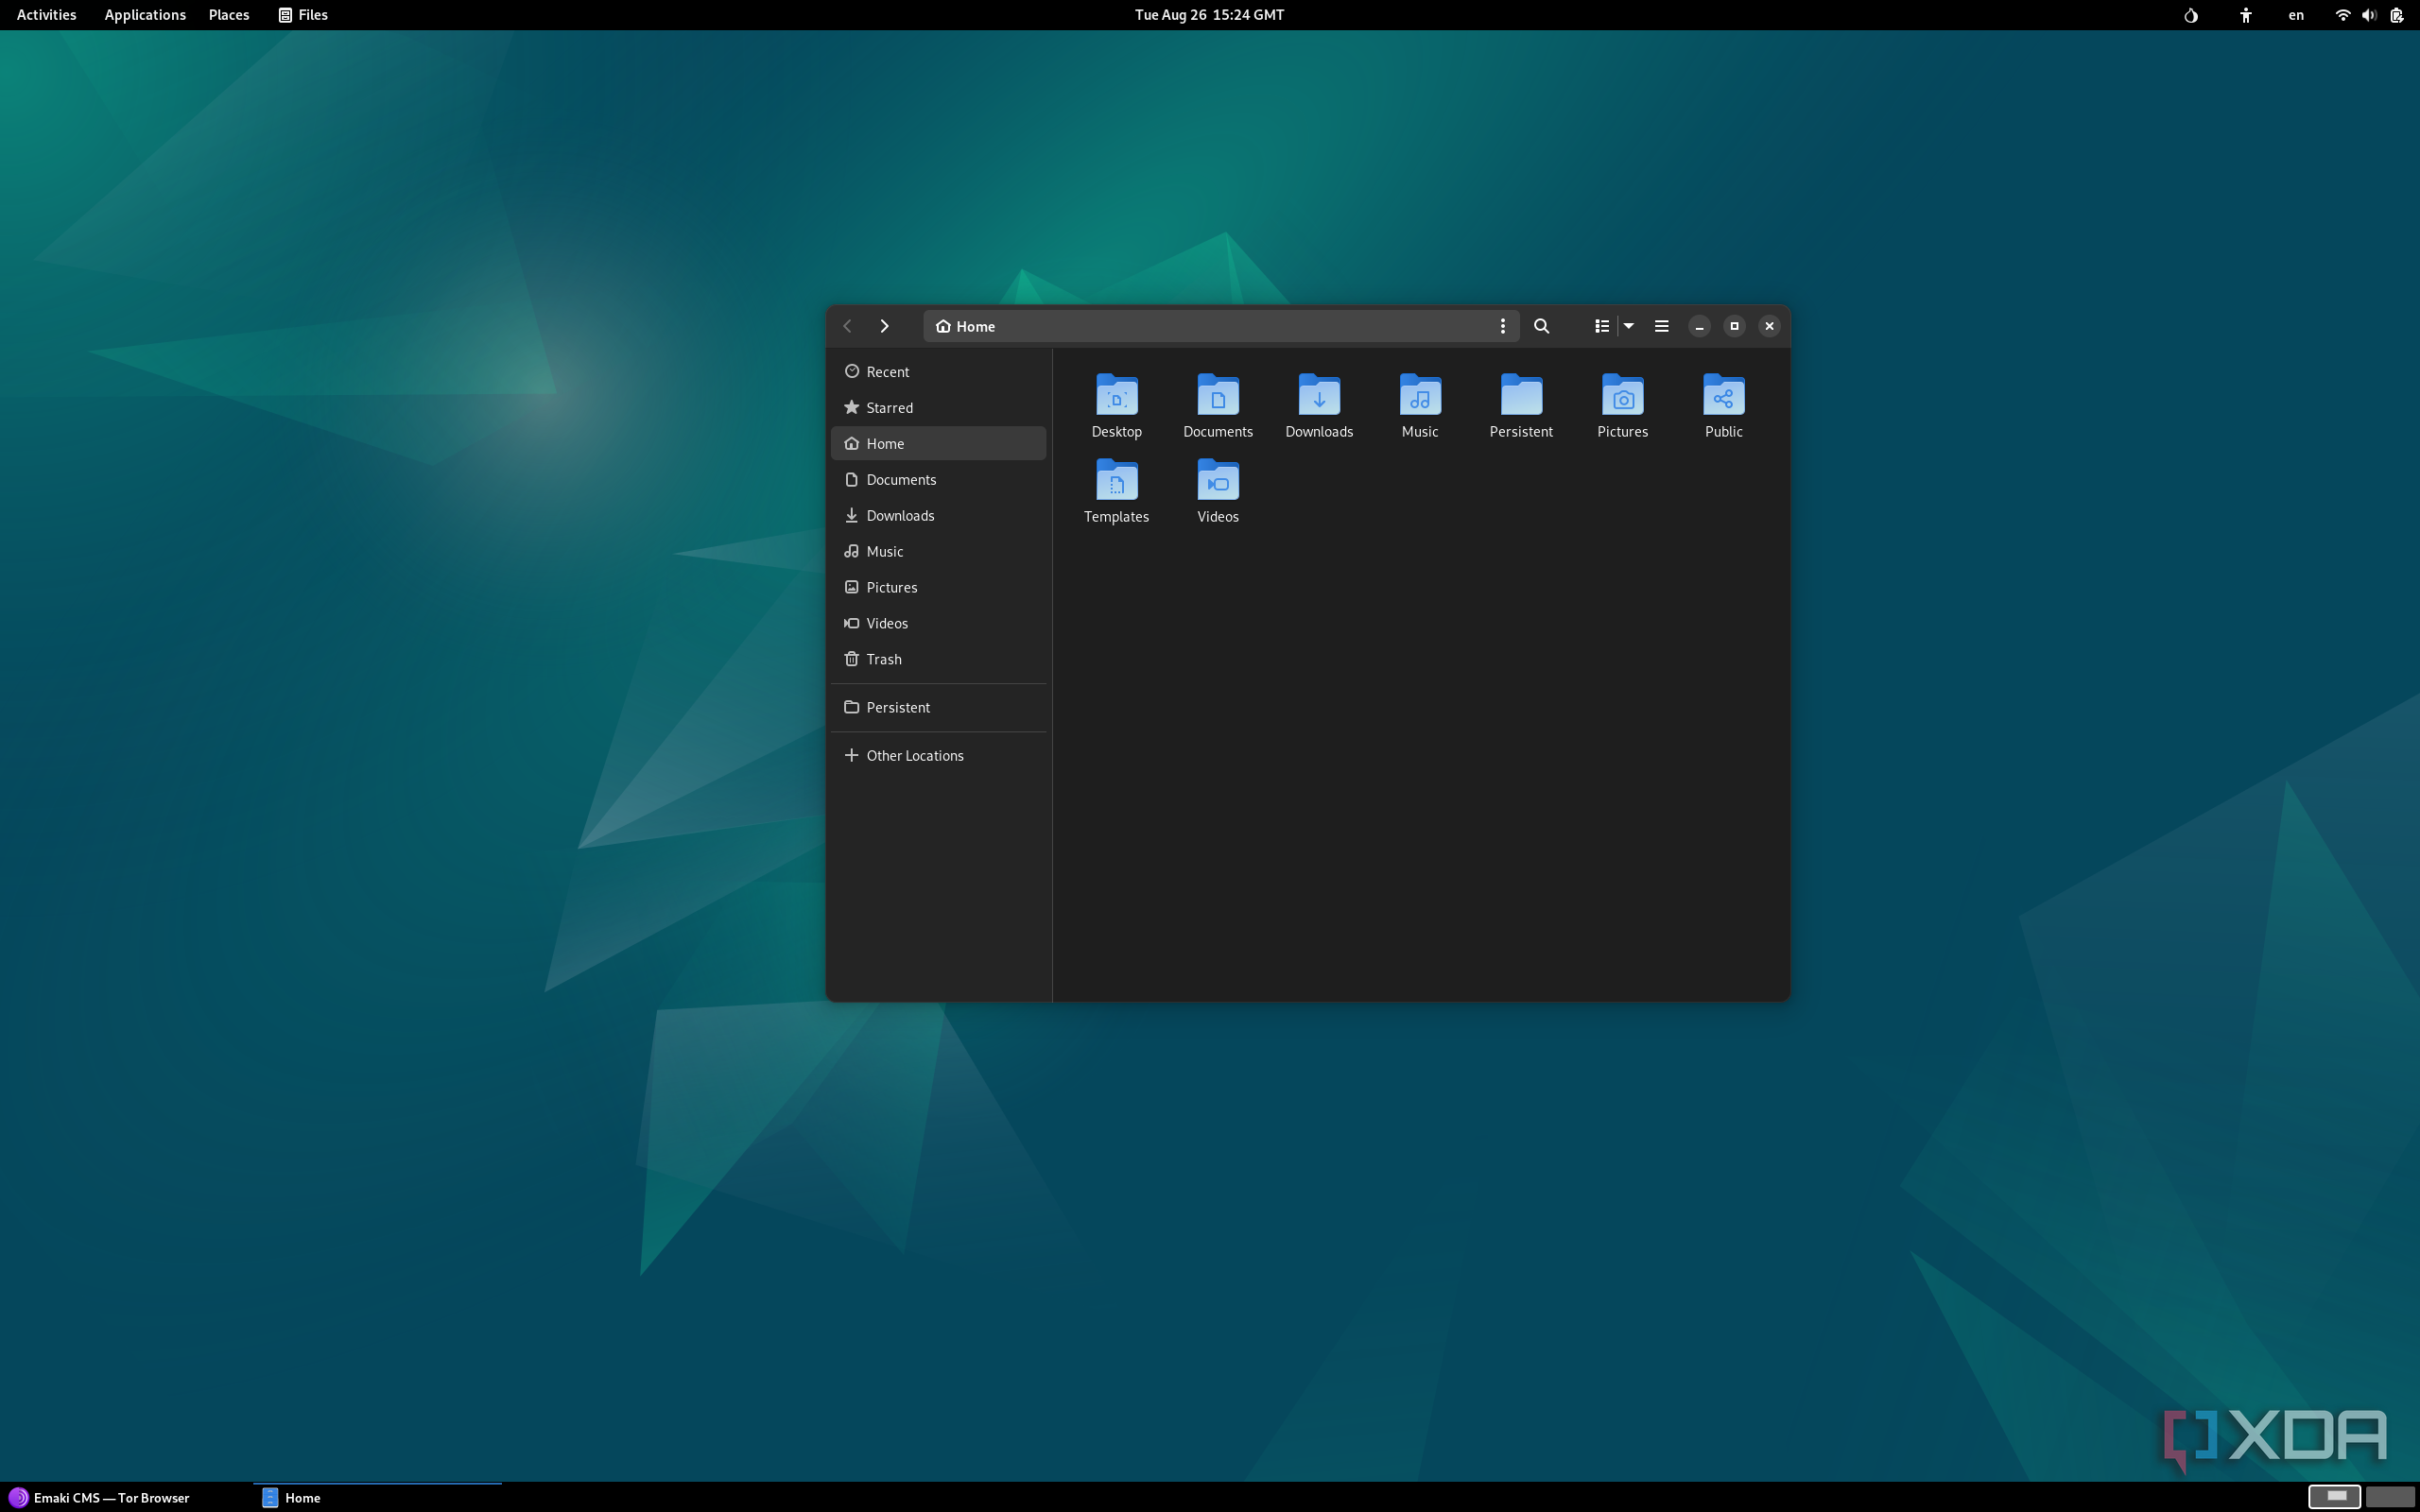2420x1512 pixels.
Task: Open the Tor onion status icon
Action: click(2190, 15)
